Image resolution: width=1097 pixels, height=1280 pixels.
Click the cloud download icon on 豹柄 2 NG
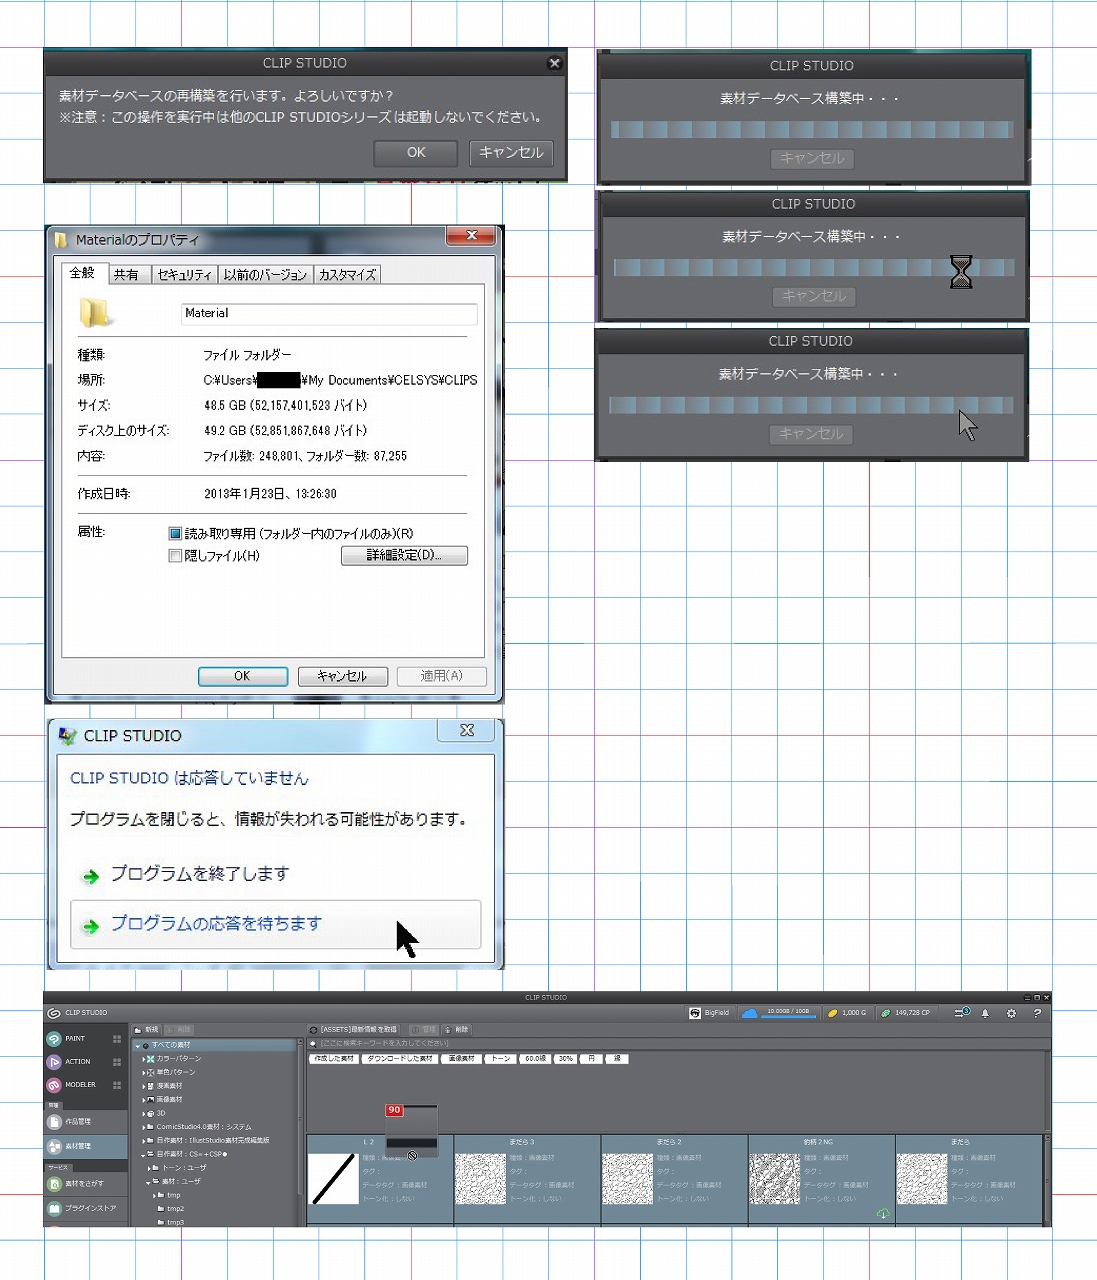coord(883,1214)
